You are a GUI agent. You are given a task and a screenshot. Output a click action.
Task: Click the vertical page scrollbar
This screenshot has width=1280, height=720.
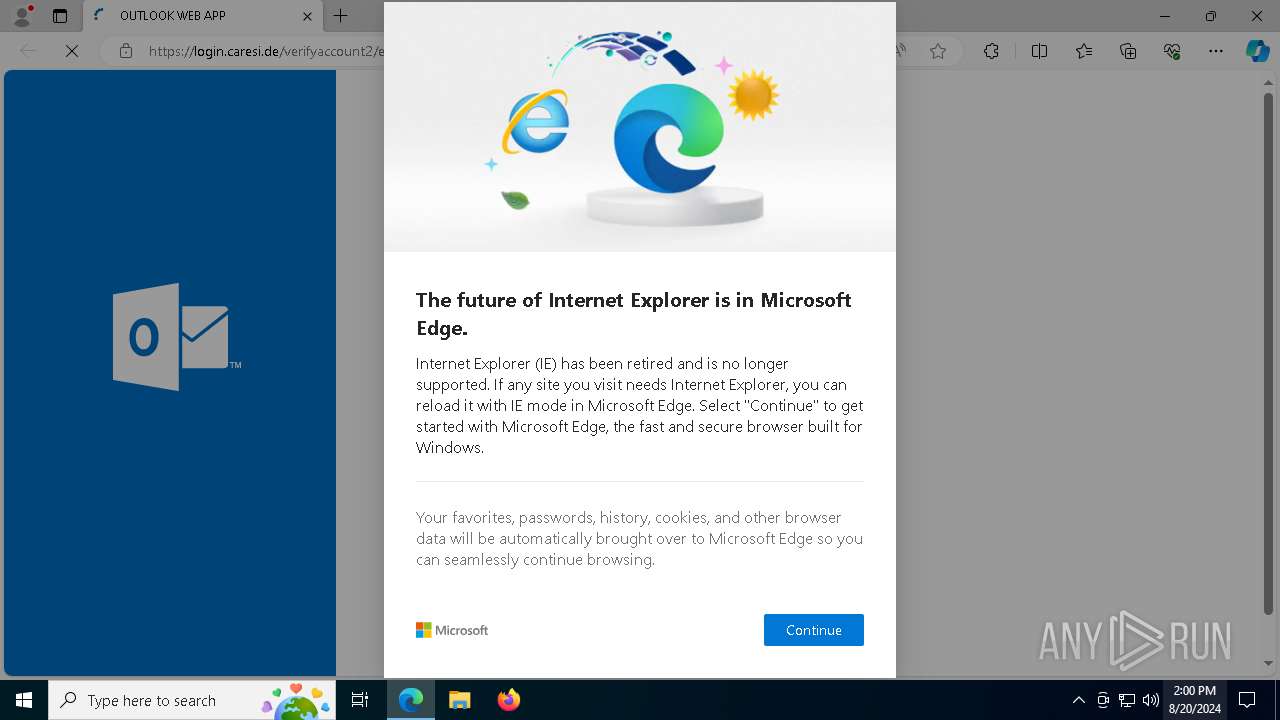1269,348
